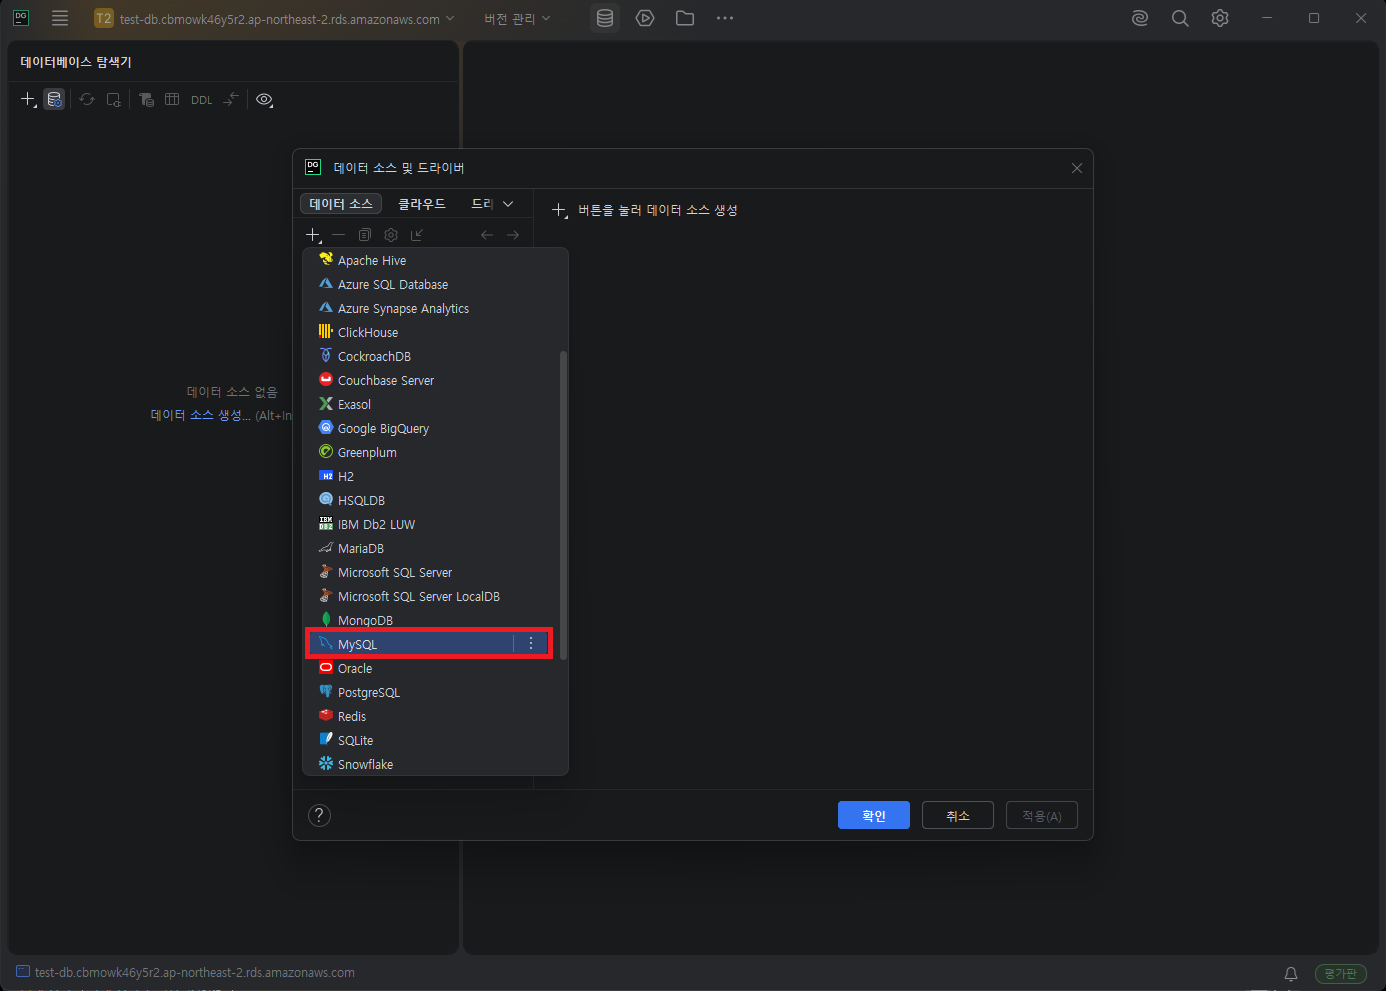The image size is (1386, 991).
Task: Click the 확인 button
Action: point(874,815)
